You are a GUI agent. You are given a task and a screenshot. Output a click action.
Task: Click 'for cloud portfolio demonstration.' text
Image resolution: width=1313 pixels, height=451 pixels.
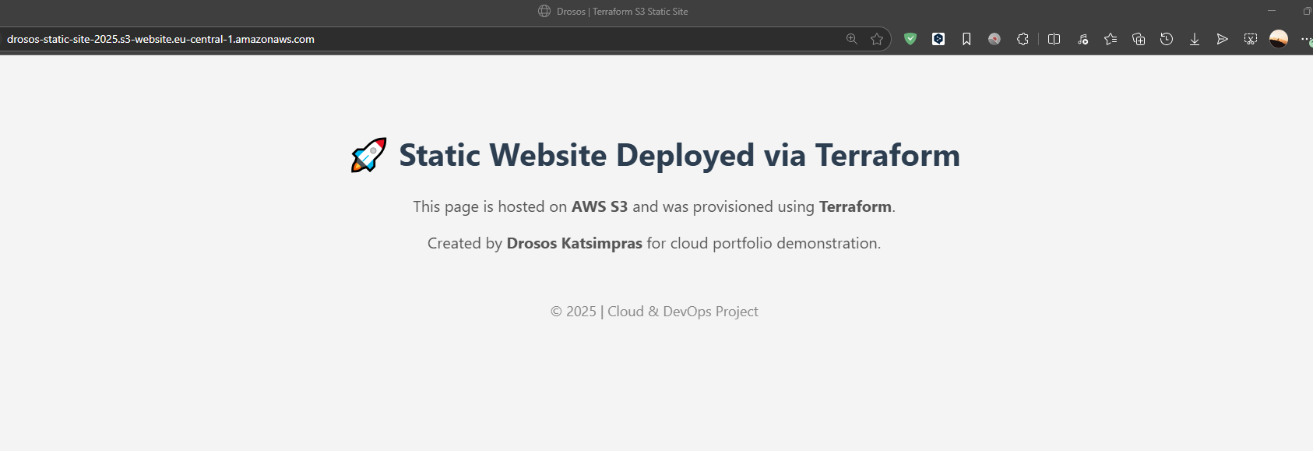(764, 243)
